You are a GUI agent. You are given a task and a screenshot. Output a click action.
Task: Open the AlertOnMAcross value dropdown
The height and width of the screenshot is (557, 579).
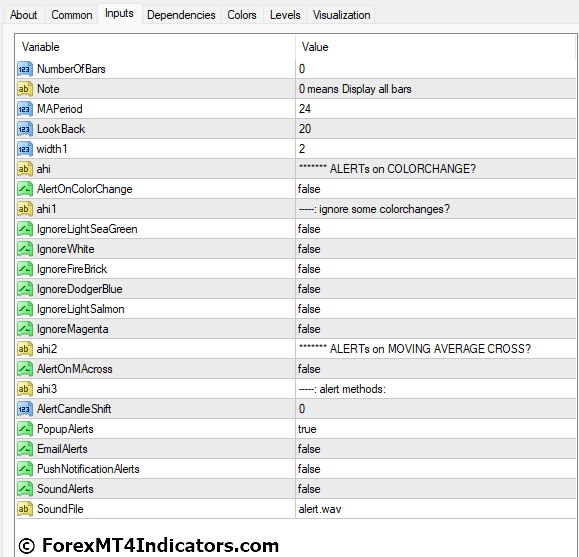[x=436, y=369]
